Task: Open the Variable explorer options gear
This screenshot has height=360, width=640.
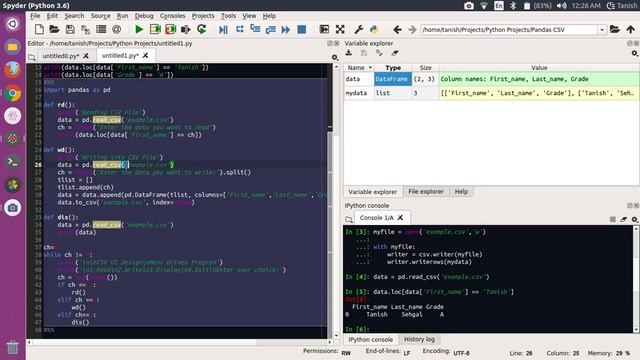Action: coord(635,53)
